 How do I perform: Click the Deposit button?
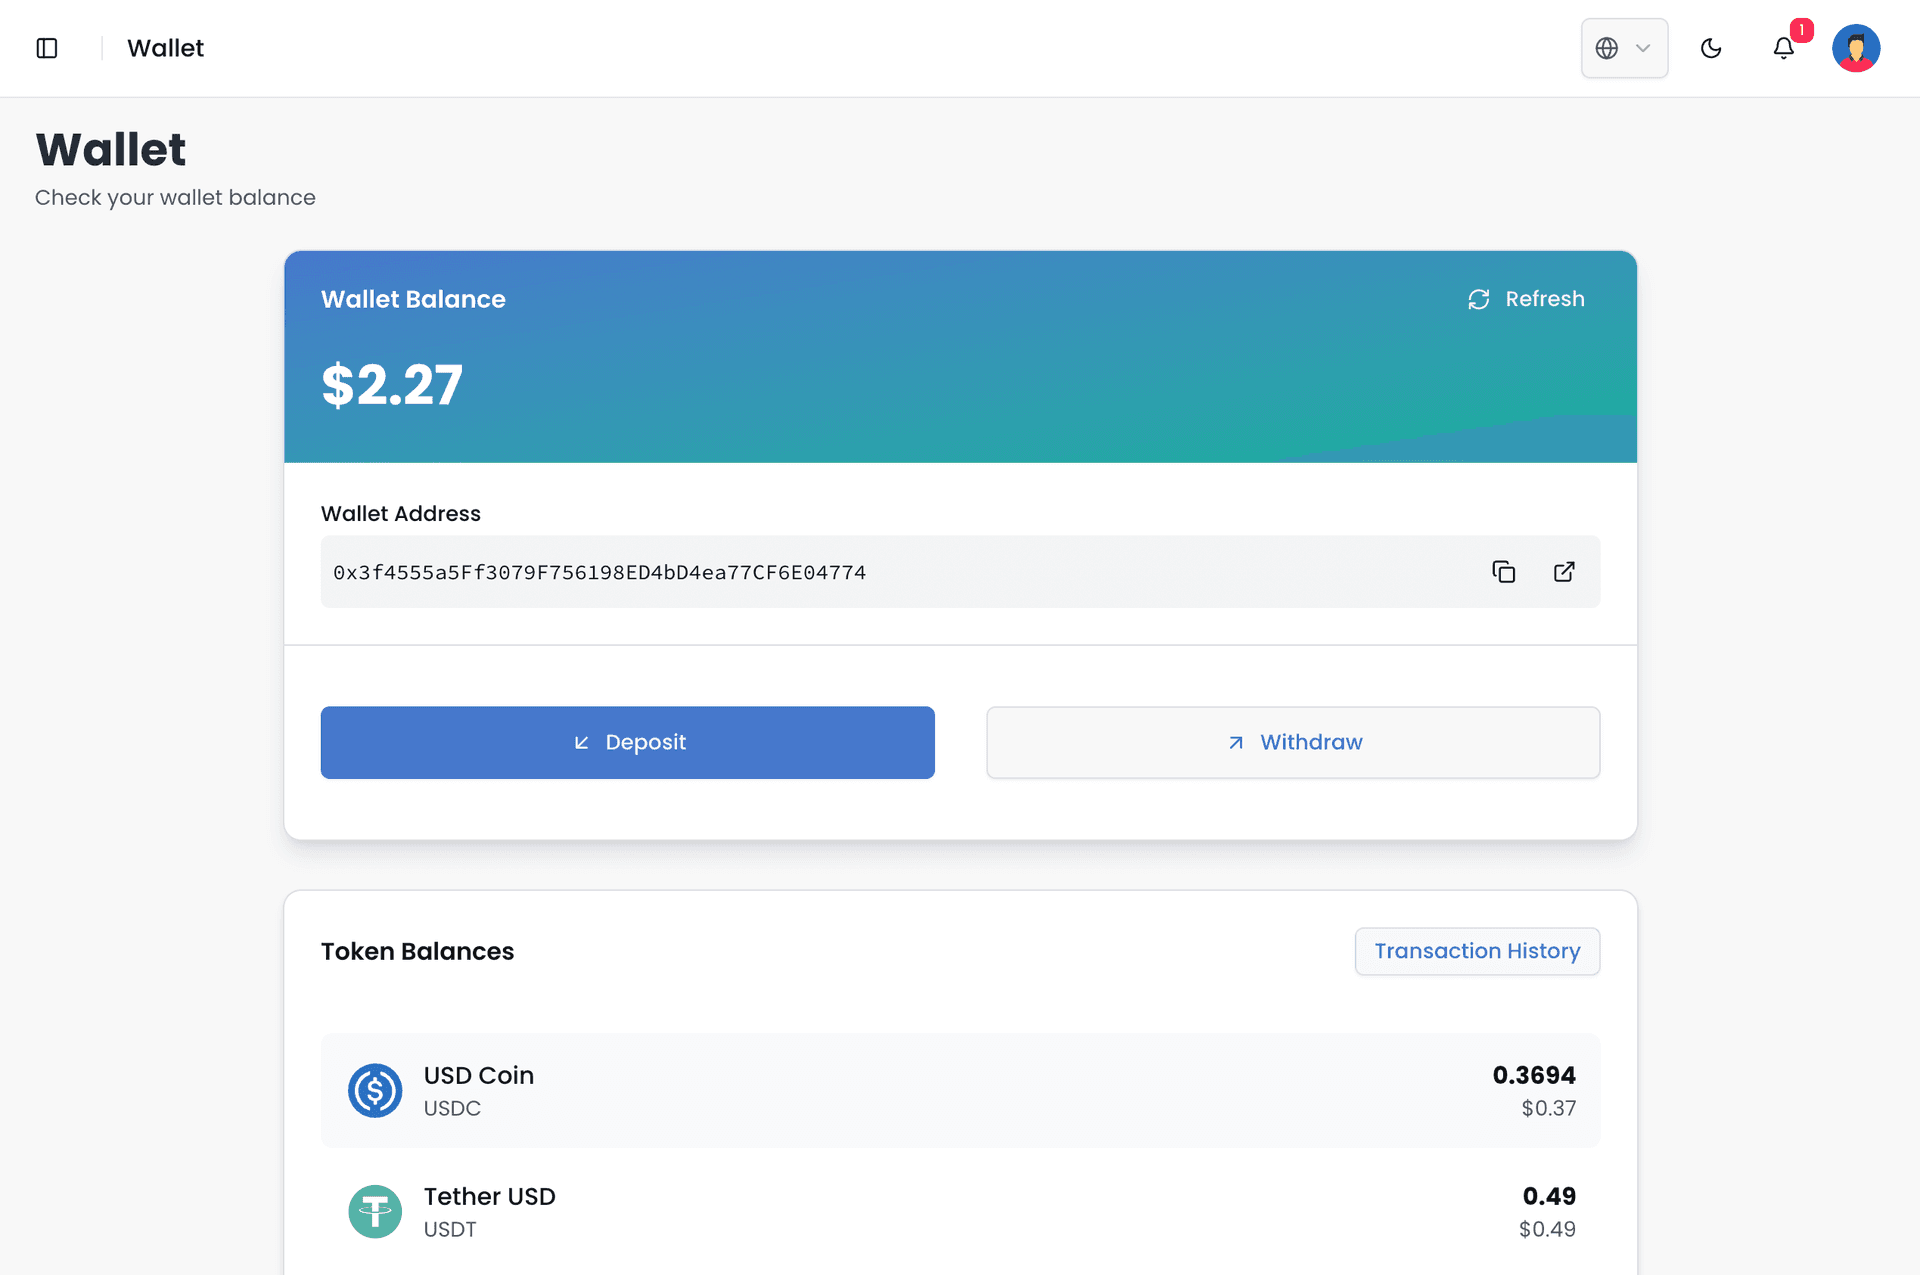(628, 742)
